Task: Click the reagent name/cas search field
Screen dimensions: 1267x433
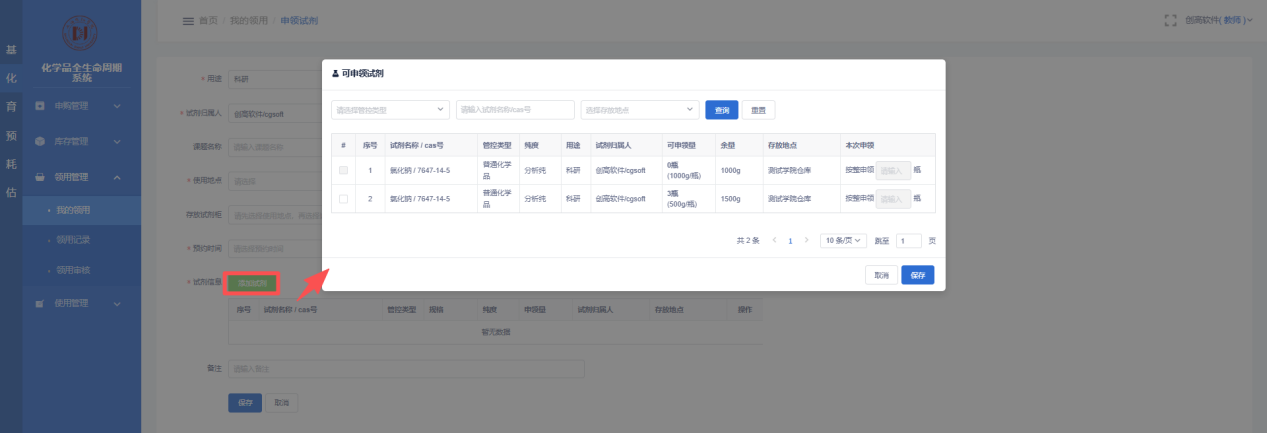Action: tap(515, 110)
